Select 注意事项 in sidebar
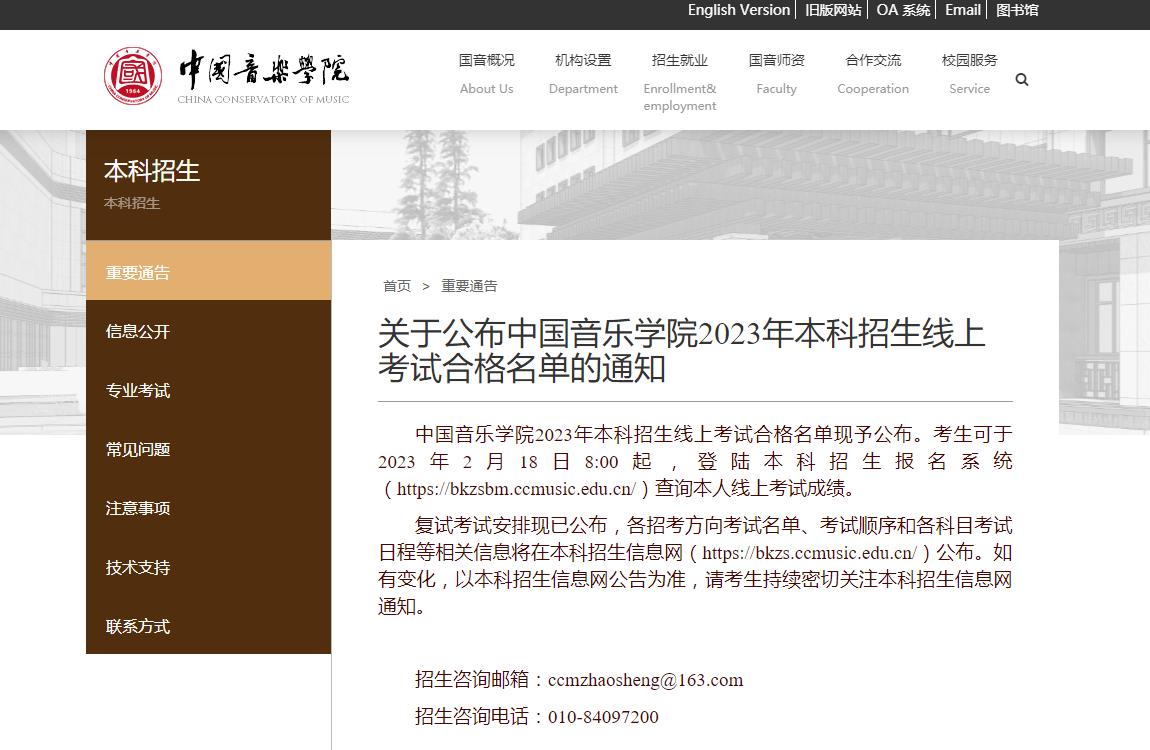The image size is (1150, 750). 208,508
